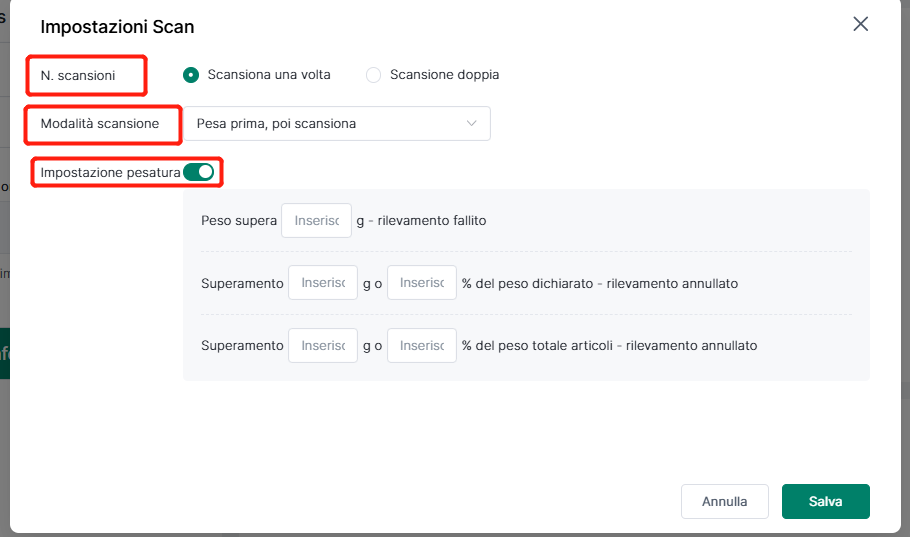Turn off the Impostazione pesatura switch
This screenshot has height=537, width=910.
[198, 172]
